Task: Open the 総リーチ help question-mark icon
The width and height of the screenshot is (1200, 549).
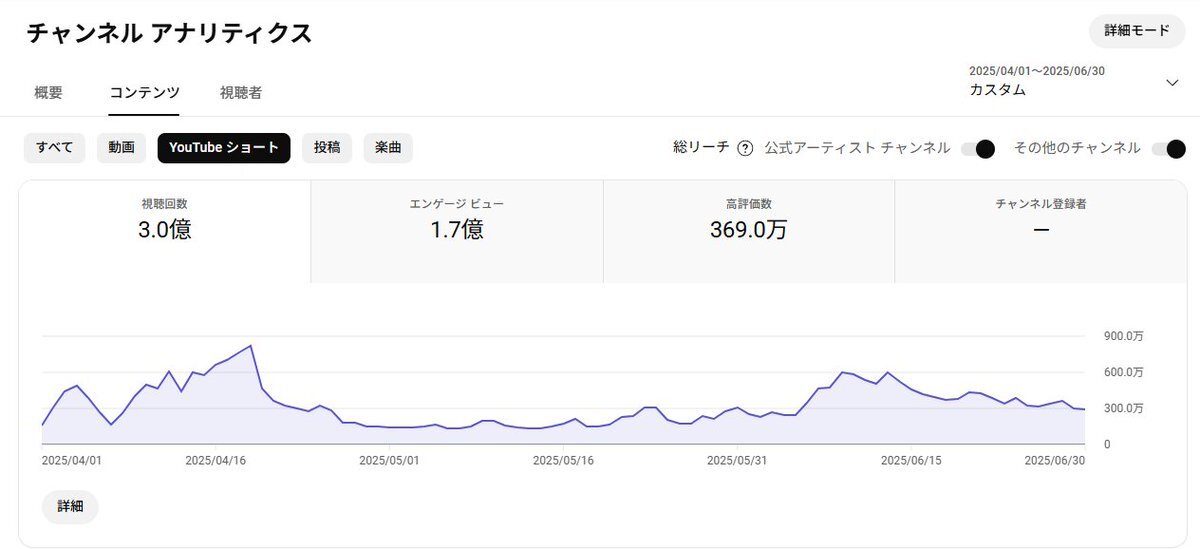Action: click(x=744, y=148)
